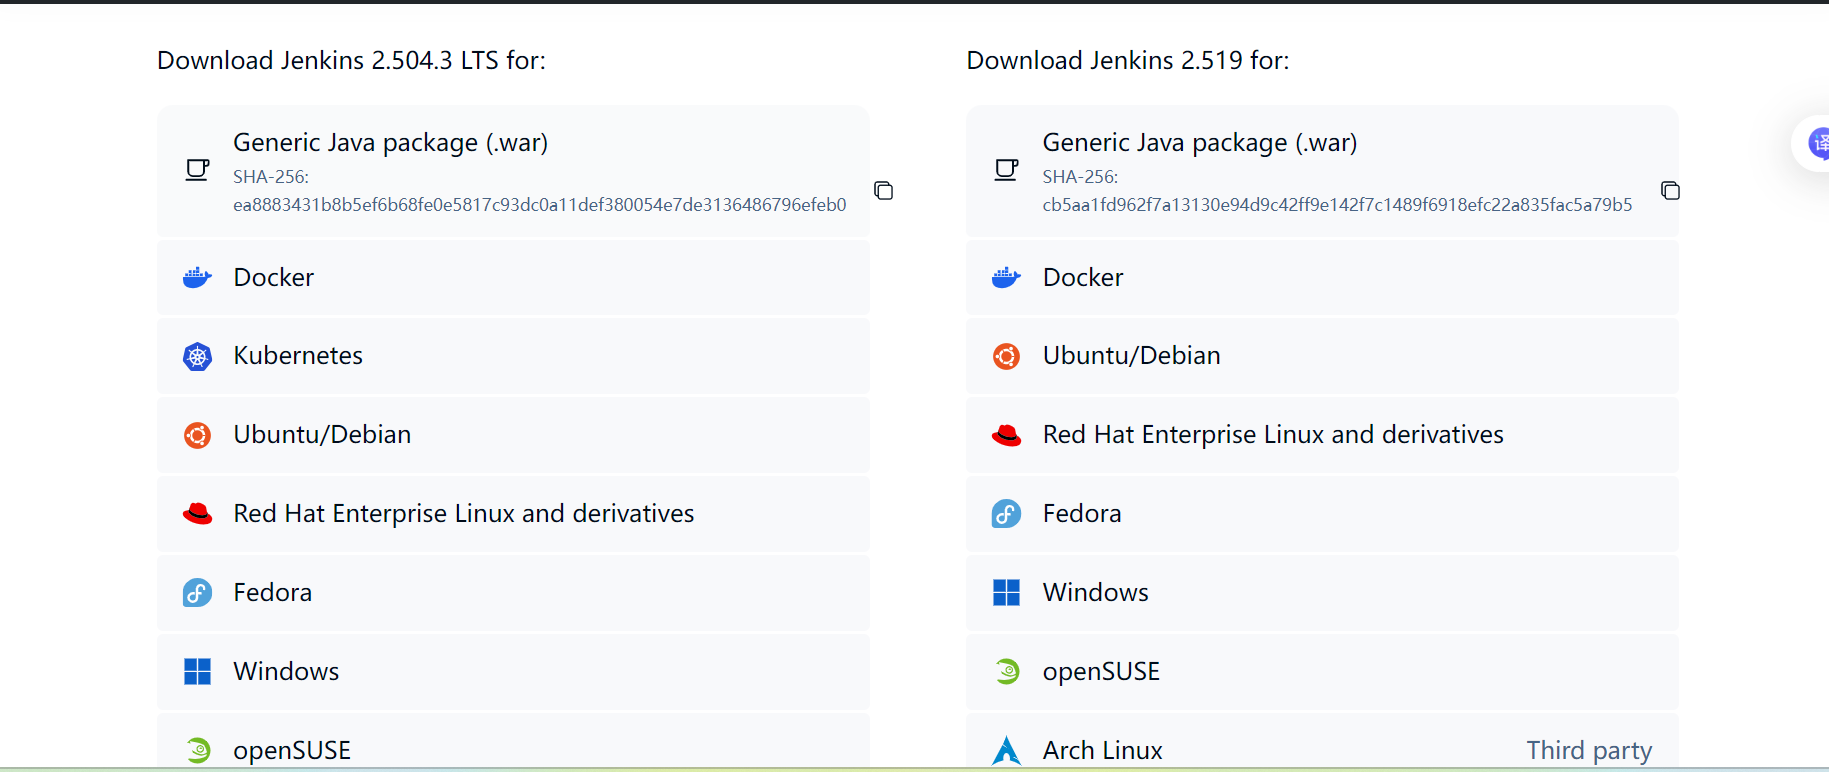Open weekly openSUSE download link
Screen dimensions: 1829x772
1322,671
